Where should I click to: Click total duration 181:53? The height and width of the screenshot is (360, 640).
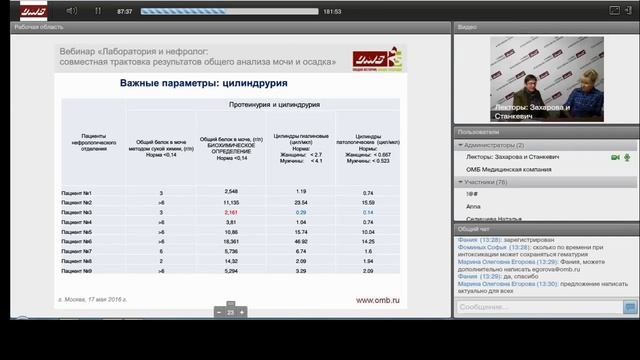pyautogui.click(x=332, y=11)
